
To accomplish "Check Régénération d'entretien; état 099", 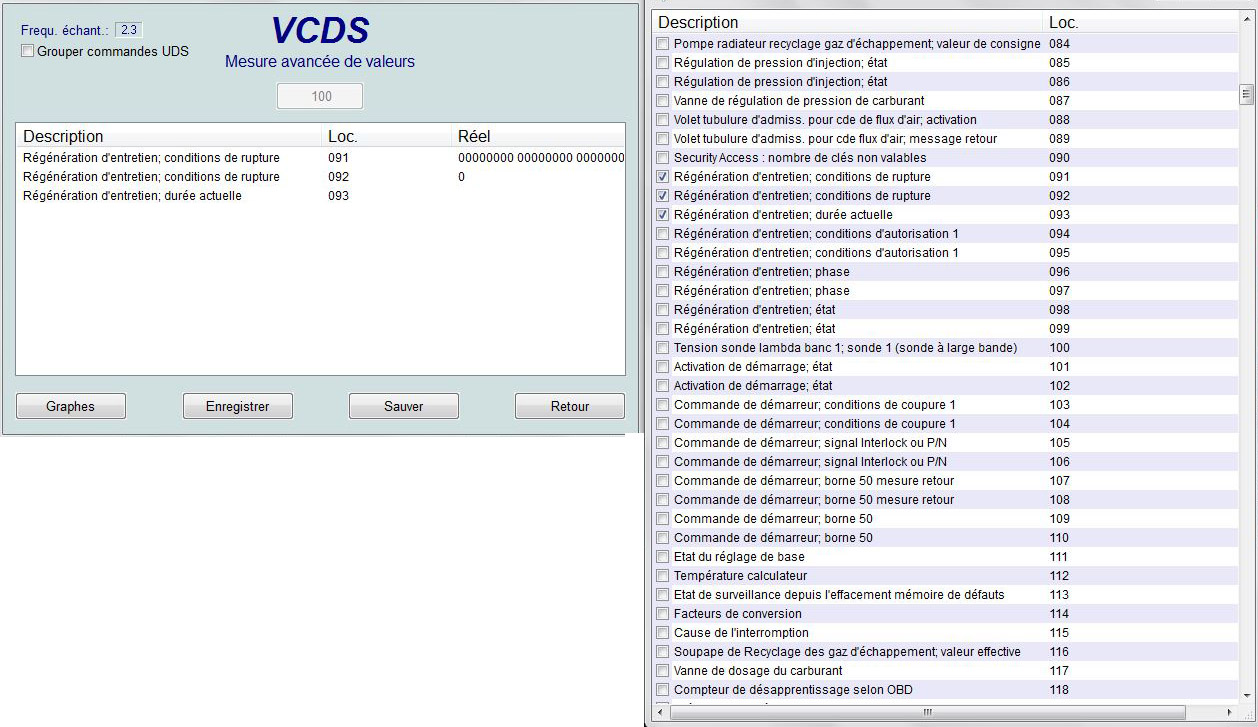I will pyautogui.click(x=662, y=329).
